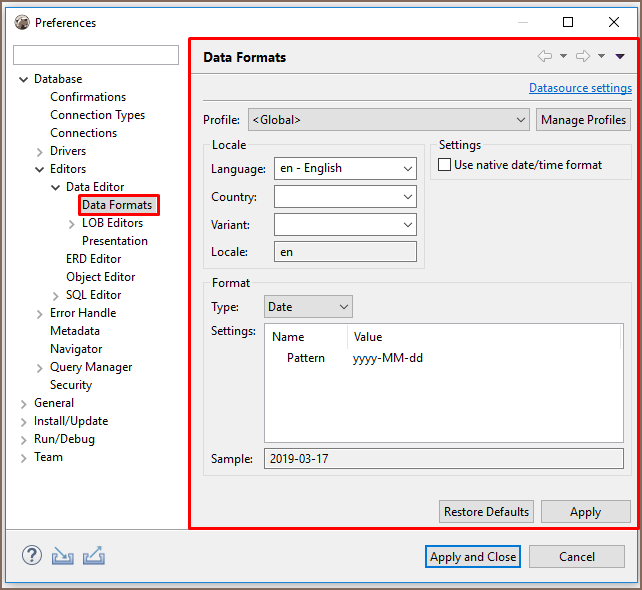Image resolution: width=642 pixels, height=590 pixels.
Task: Open the back history dropdown arrow
Action: (563, 56)
